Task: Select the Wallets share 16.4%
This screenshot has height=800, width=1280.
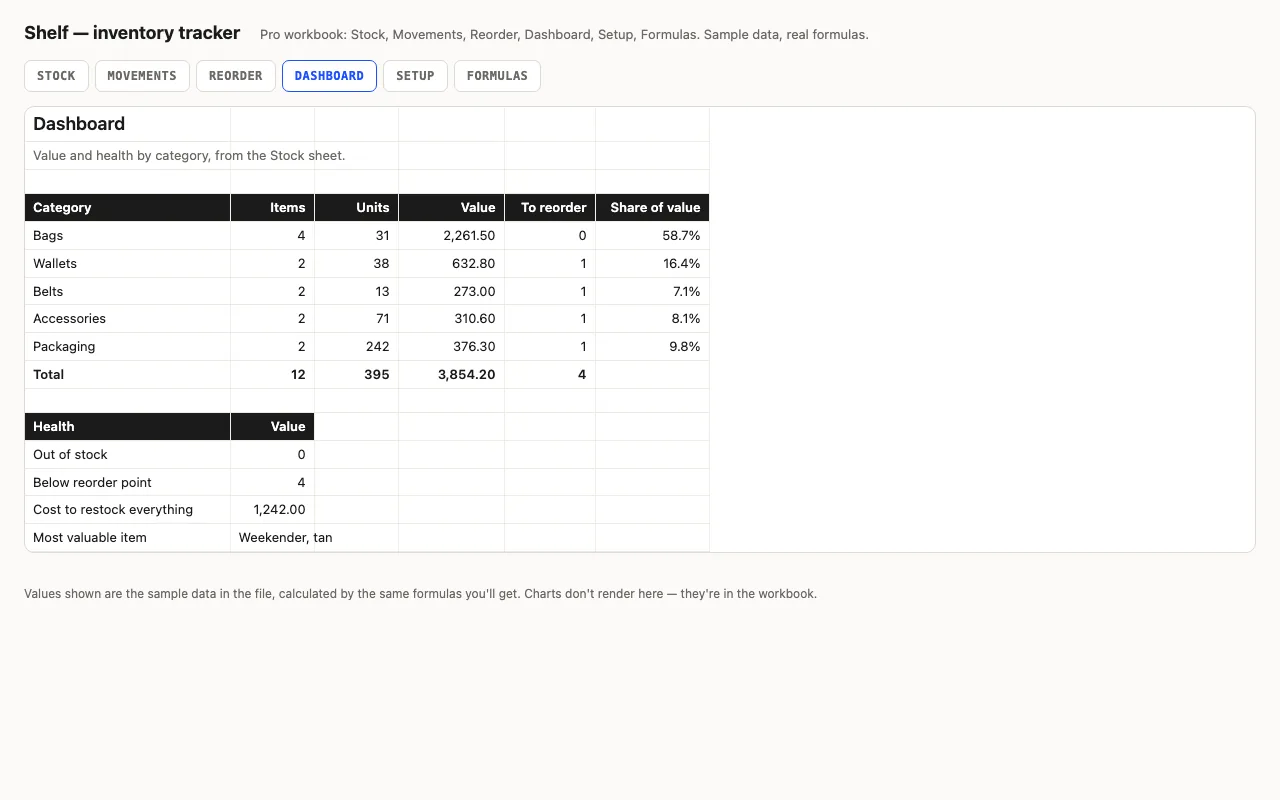Action: [x=653, y=264]
